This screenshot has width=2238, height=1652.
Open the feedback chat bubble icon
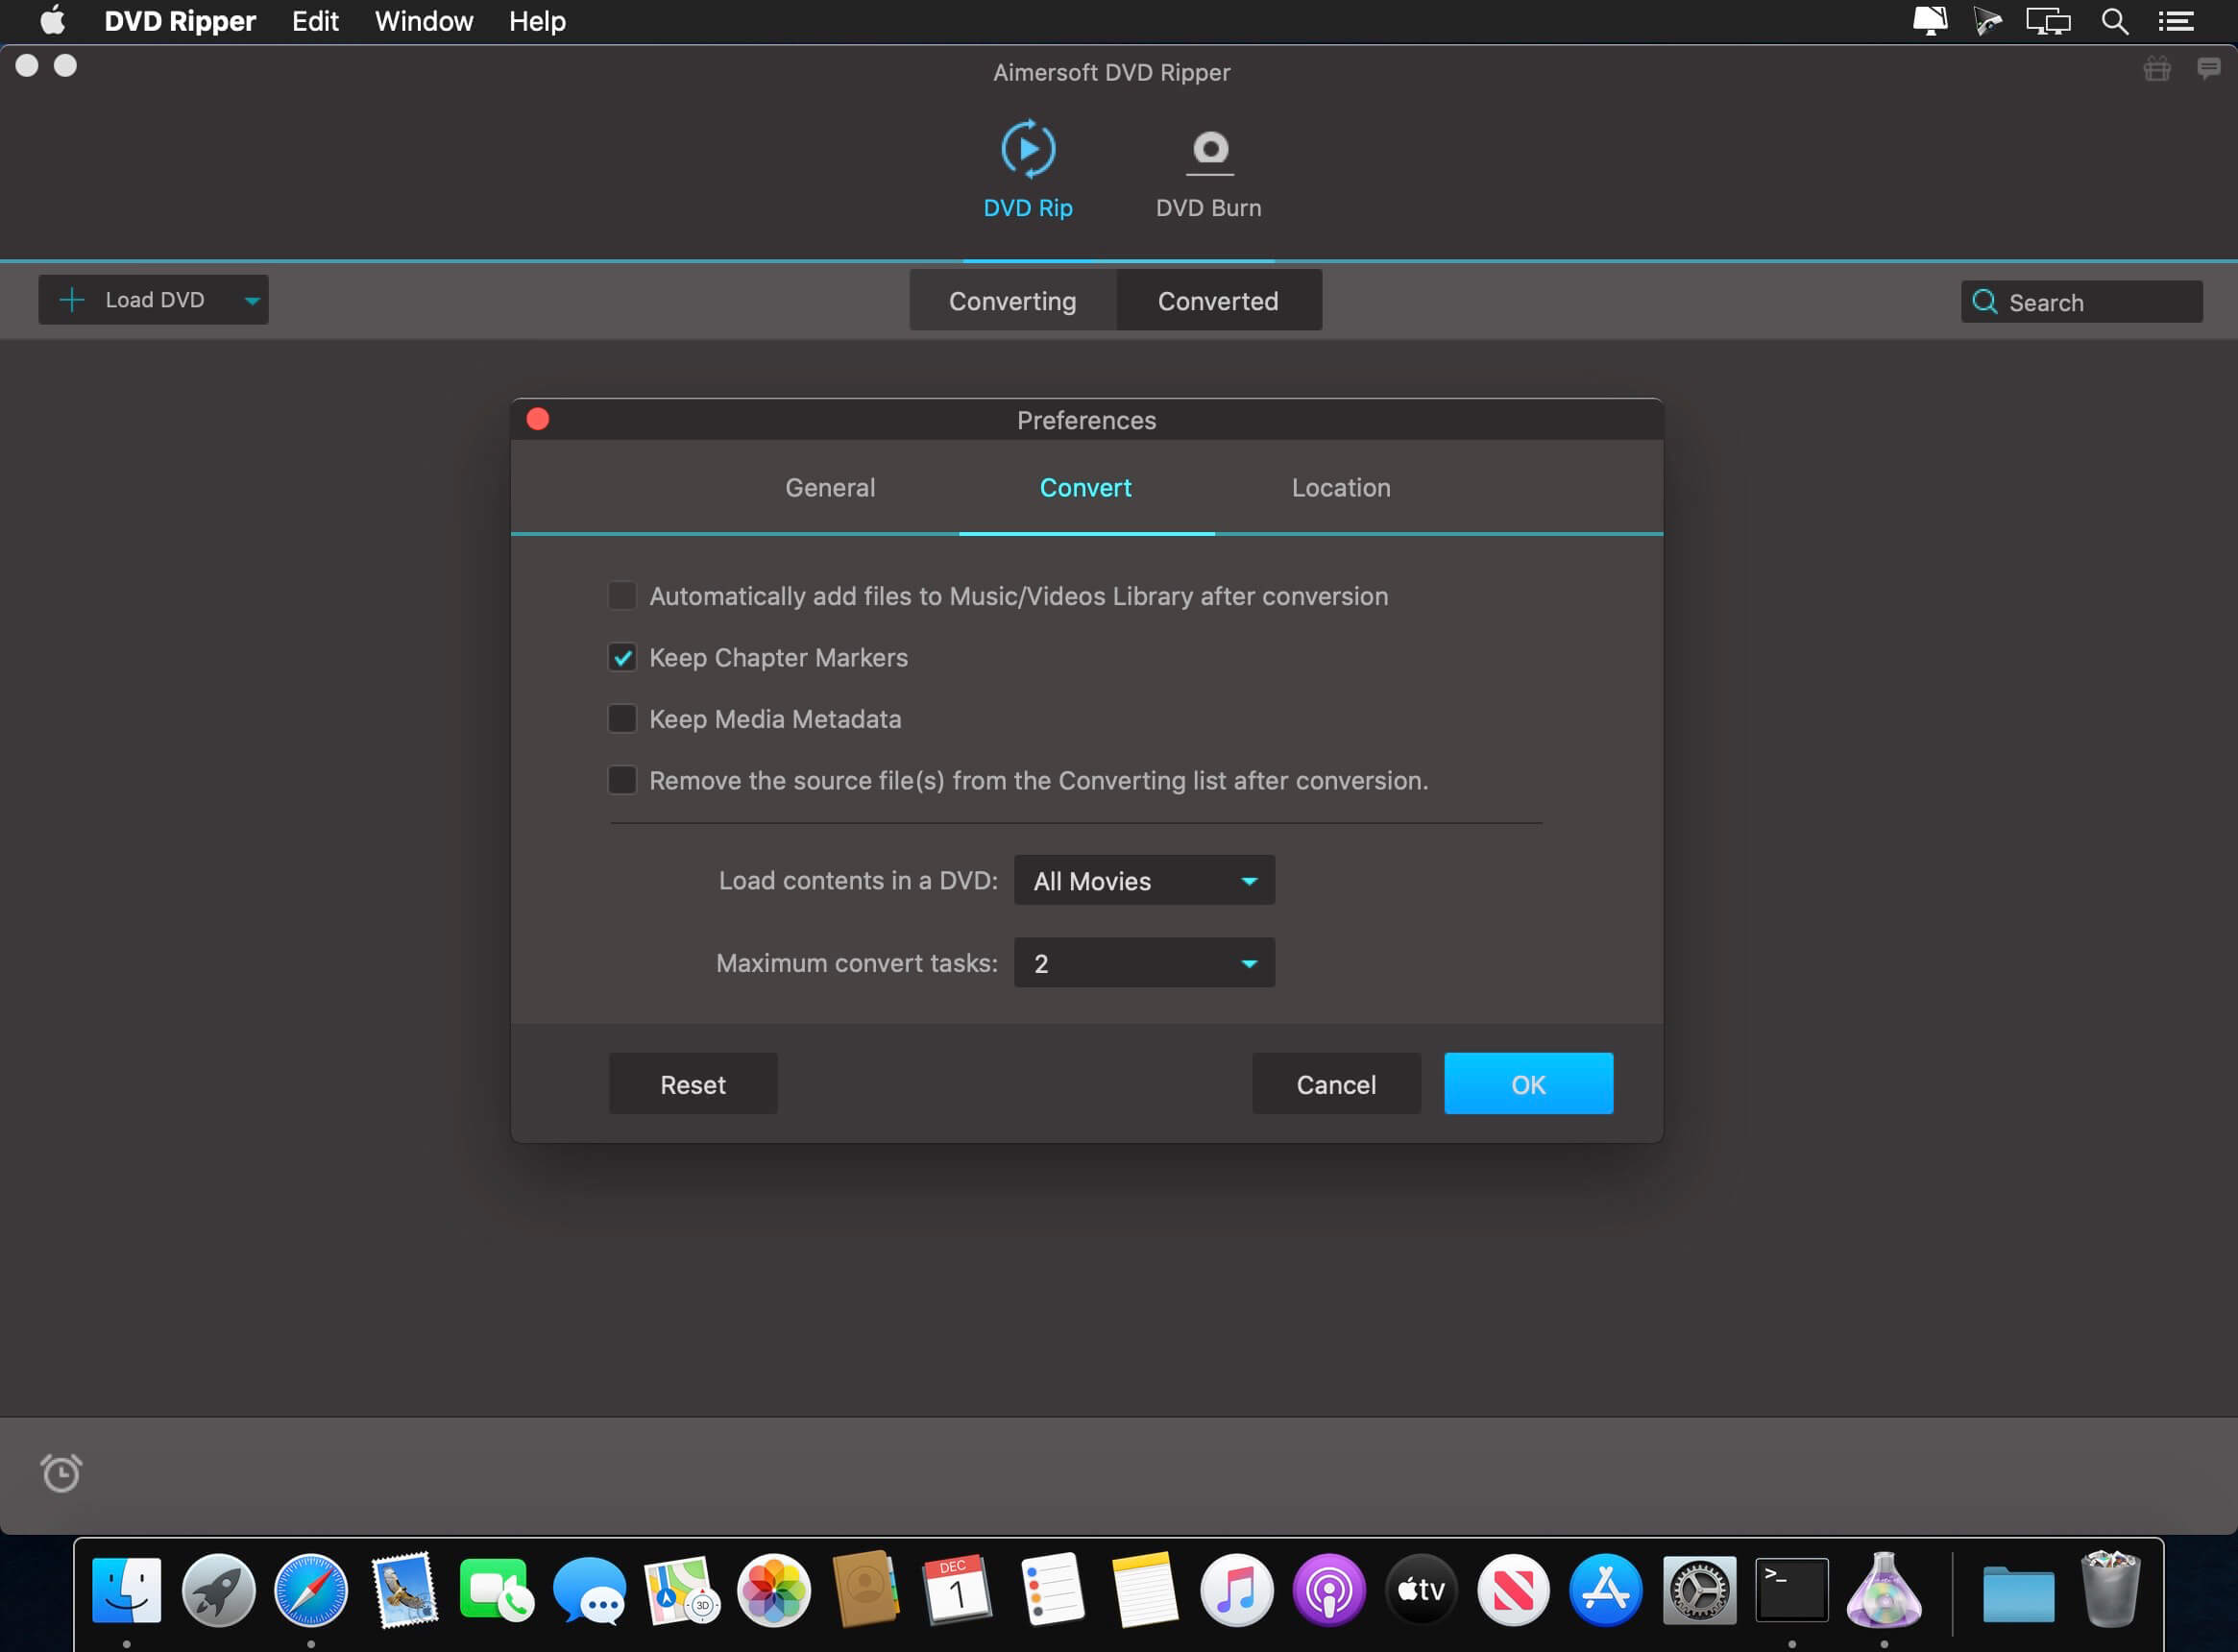(x=2208, y=69)
